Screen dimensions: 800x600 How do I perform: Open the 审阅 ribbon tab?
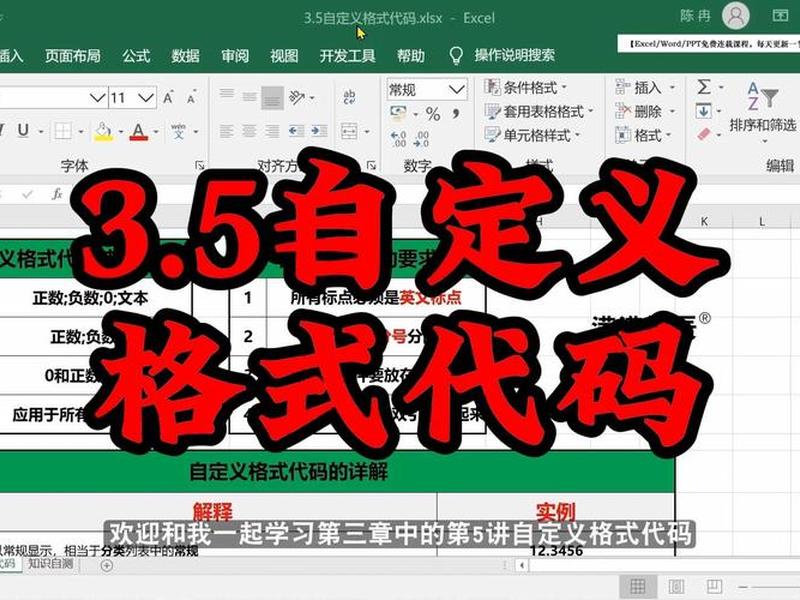(x=235, y=56)
